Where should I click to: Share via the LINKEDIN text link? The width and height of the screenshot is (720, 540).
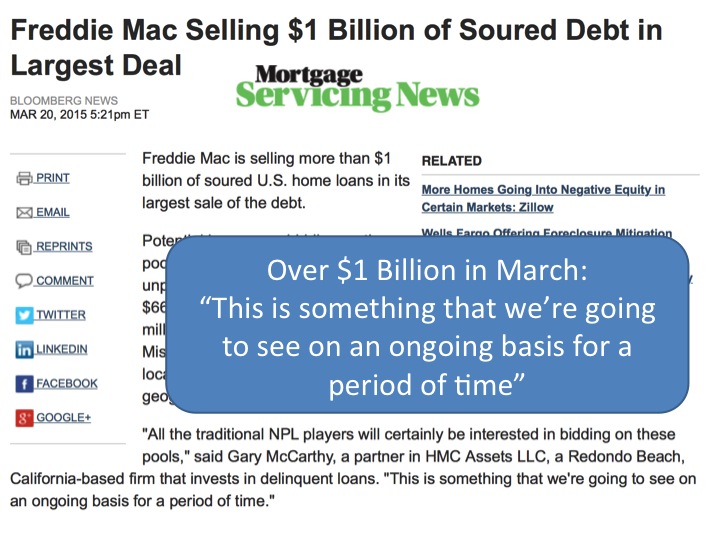pos(62,349)
